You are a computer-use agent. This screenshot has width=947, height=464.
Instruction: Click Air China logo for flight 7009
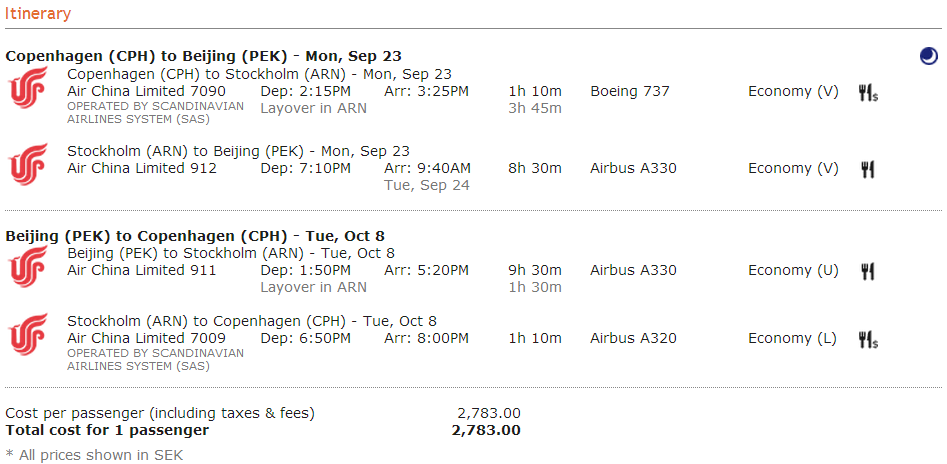tap(28, 334)
